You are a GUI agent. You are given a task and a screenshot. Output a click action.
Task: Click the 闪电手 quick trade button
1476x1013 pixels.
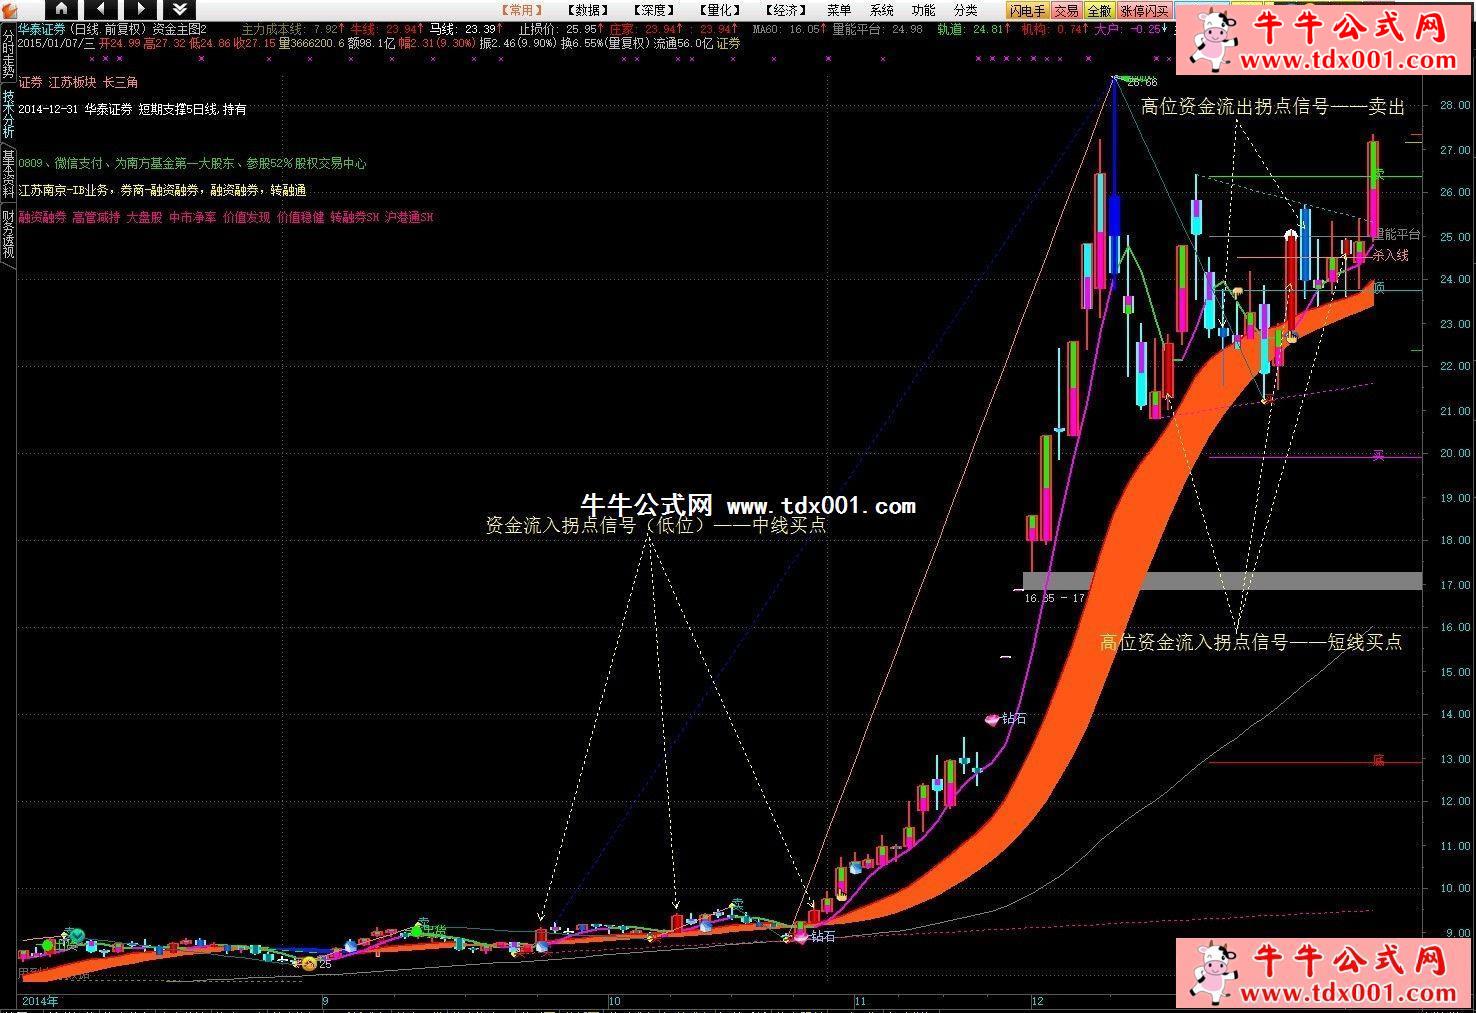tap(1027, 11)
